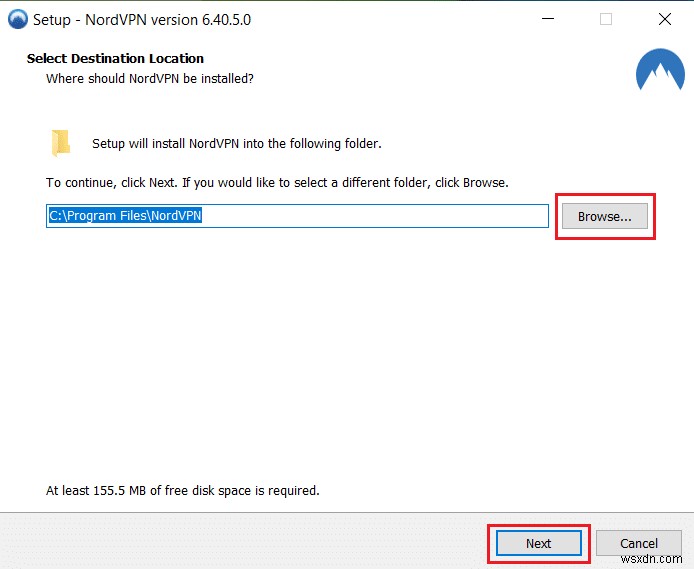The width and height of the screenshot is (694, 569).
Task: Close the setup window
Action: coord(664,19)
